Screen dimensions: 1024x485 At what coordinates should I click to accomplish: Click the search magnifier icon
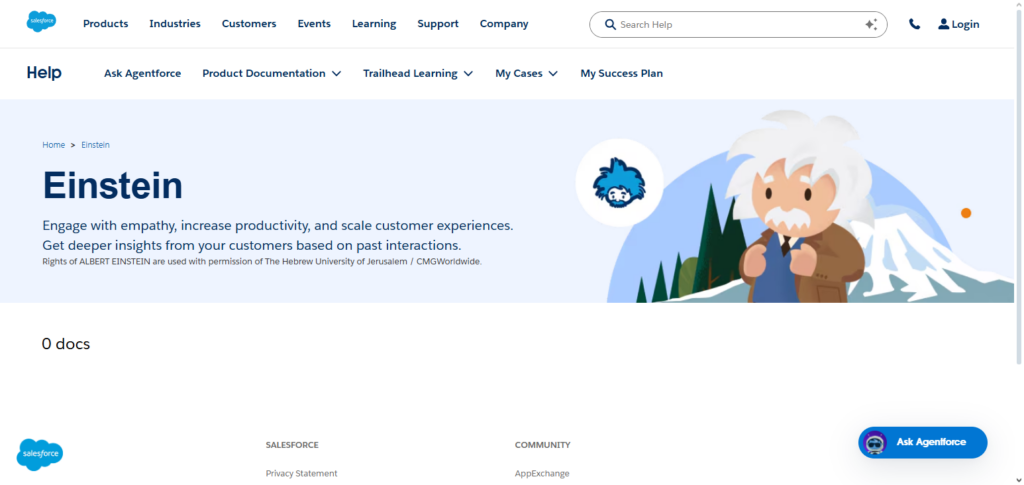611,24
